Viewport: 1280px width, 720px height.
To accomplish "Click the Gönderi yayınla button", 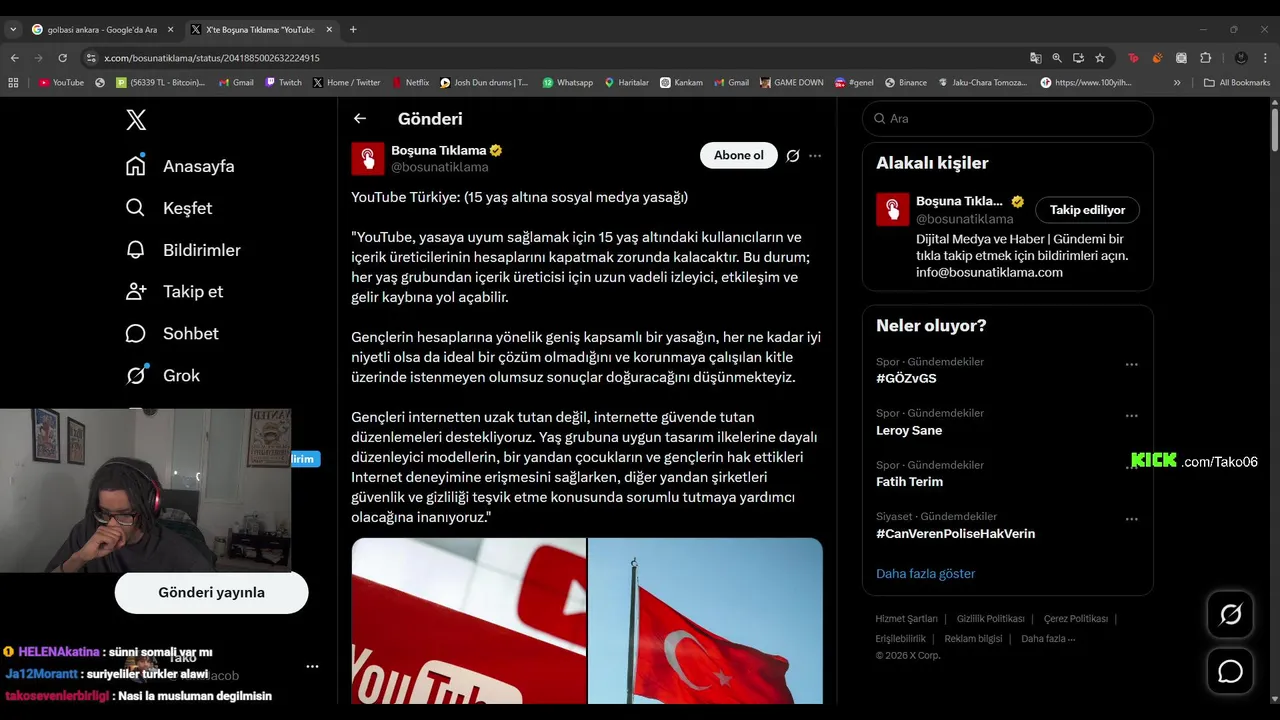I will [x=211, y=593].
